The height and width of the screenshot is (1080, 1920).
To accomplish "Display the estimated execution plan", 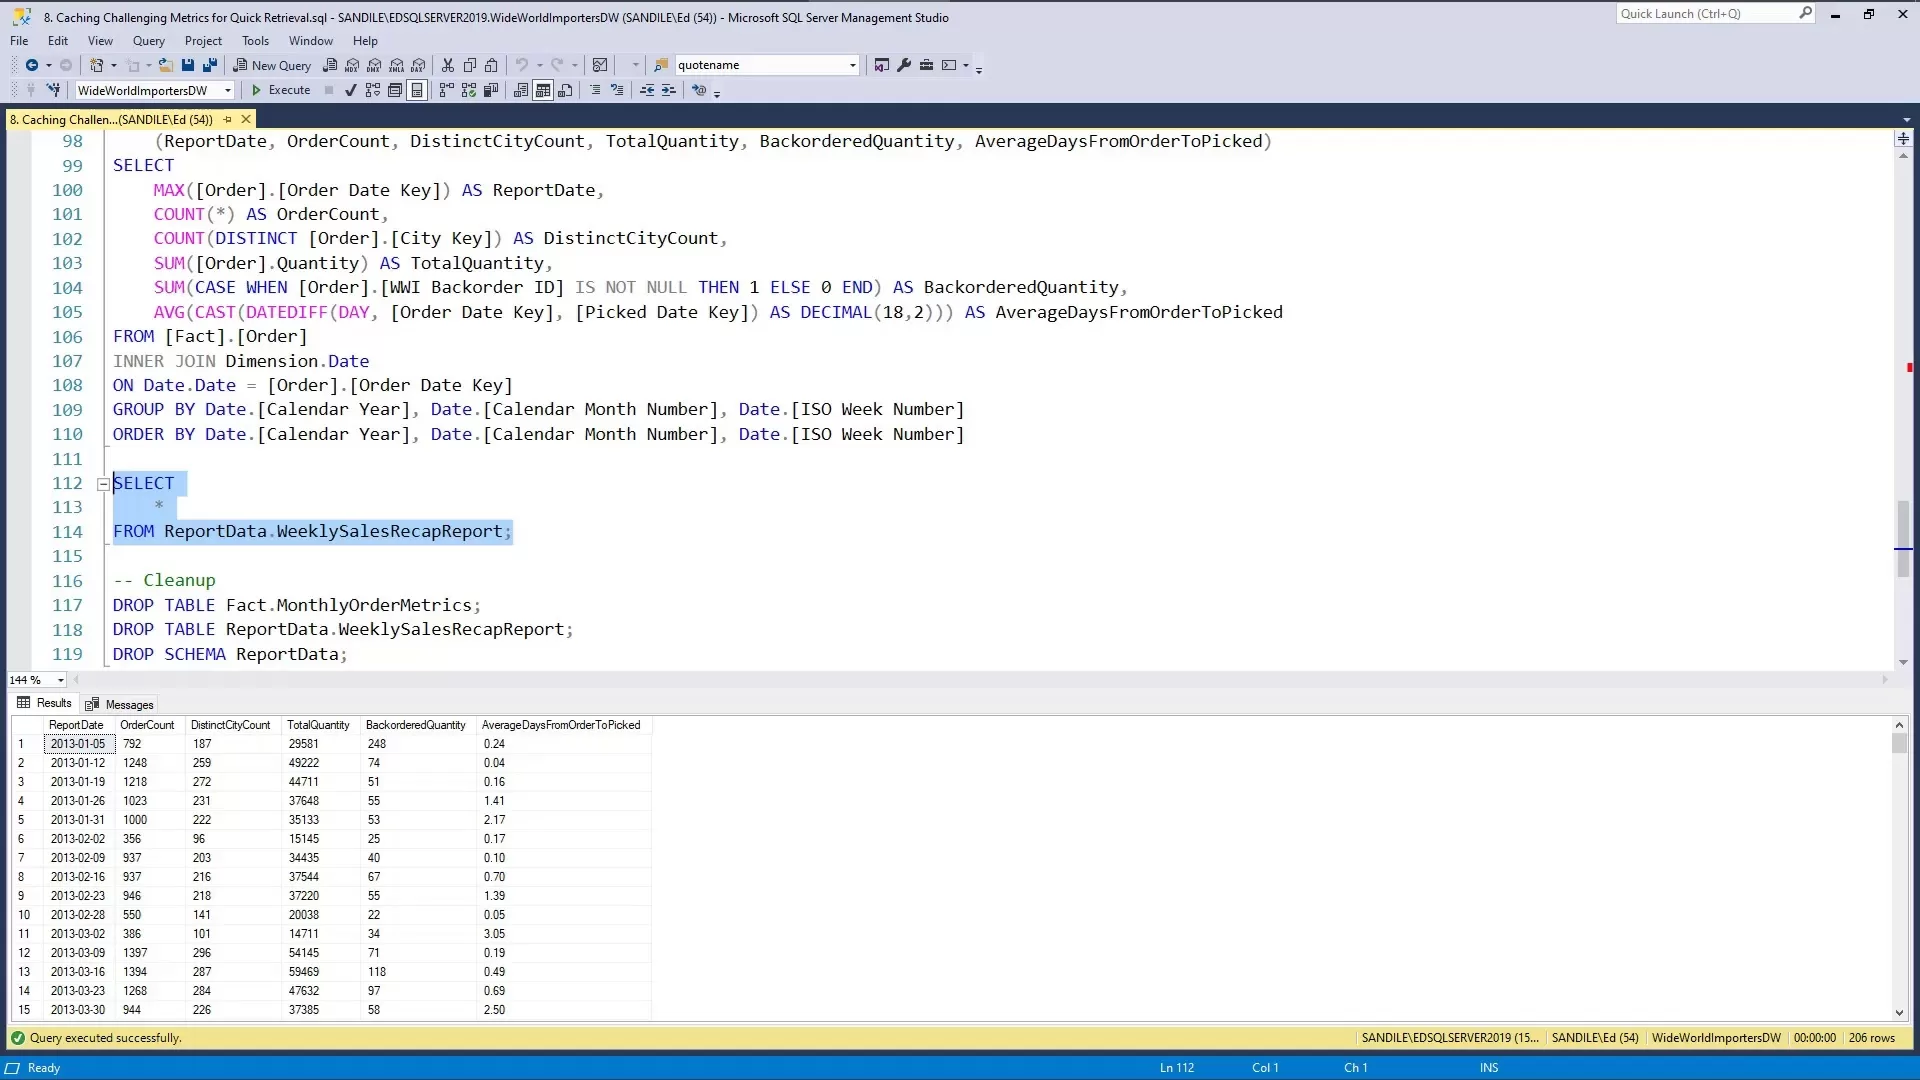I will click(x=371, y=90).
